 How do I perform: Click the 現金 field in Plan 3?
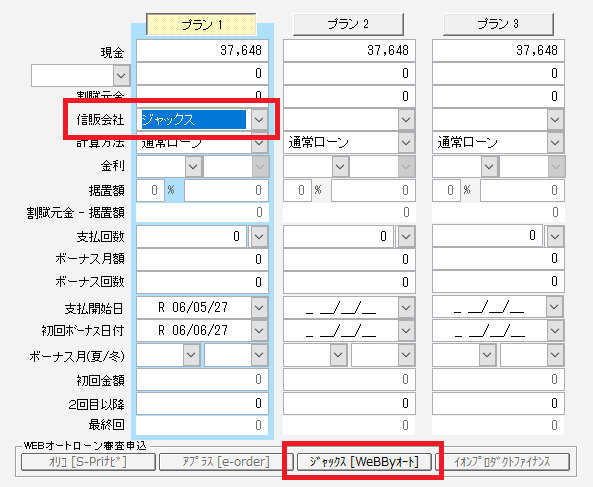[x=498, y=50]
